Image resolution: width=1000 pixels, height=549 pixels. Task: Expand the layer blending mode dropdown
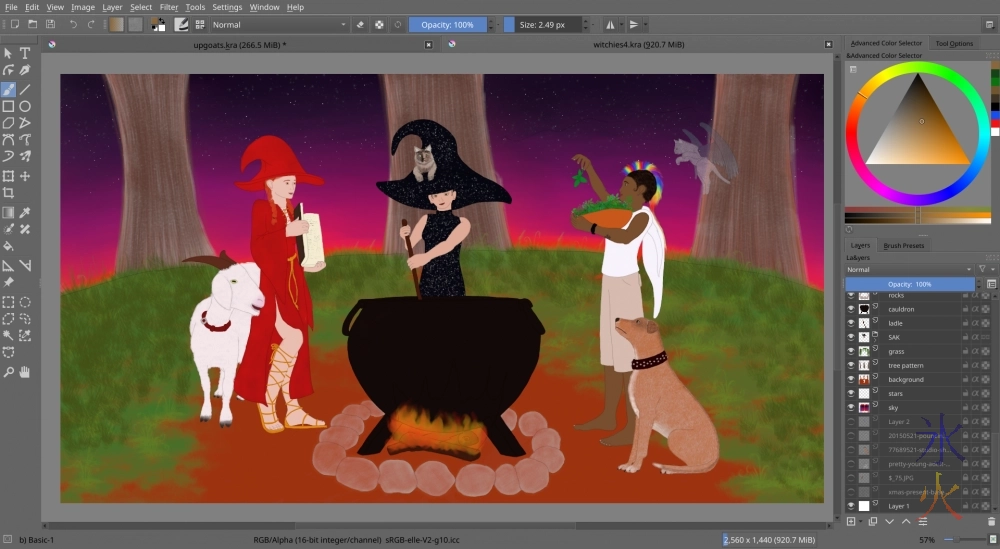pyautogui.click(x=908, y=269)
